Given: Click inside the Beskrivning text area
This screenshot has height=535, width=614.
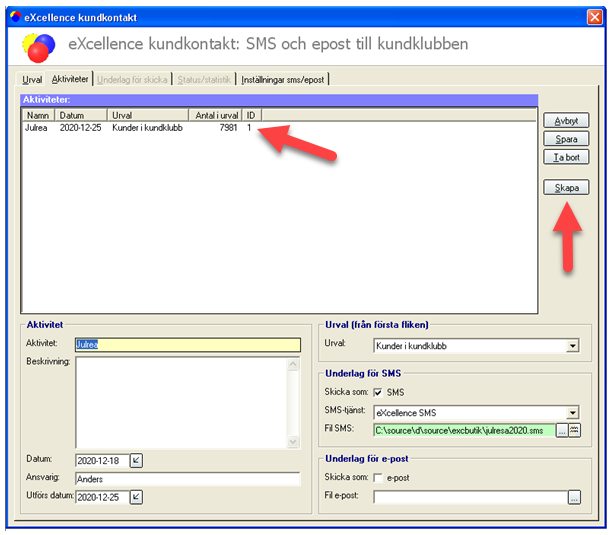Looking at the screenshot, I should point(182,402).
